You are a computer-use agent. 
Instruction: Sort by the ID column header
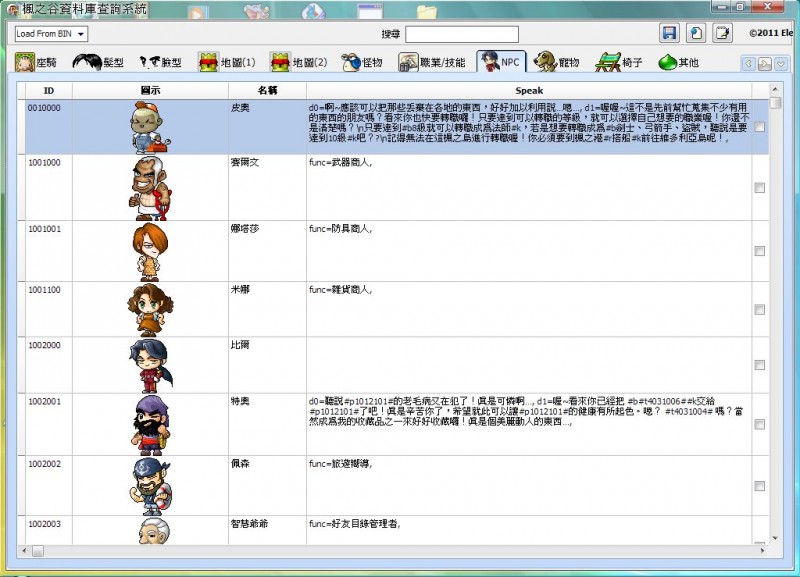point(49,90)
